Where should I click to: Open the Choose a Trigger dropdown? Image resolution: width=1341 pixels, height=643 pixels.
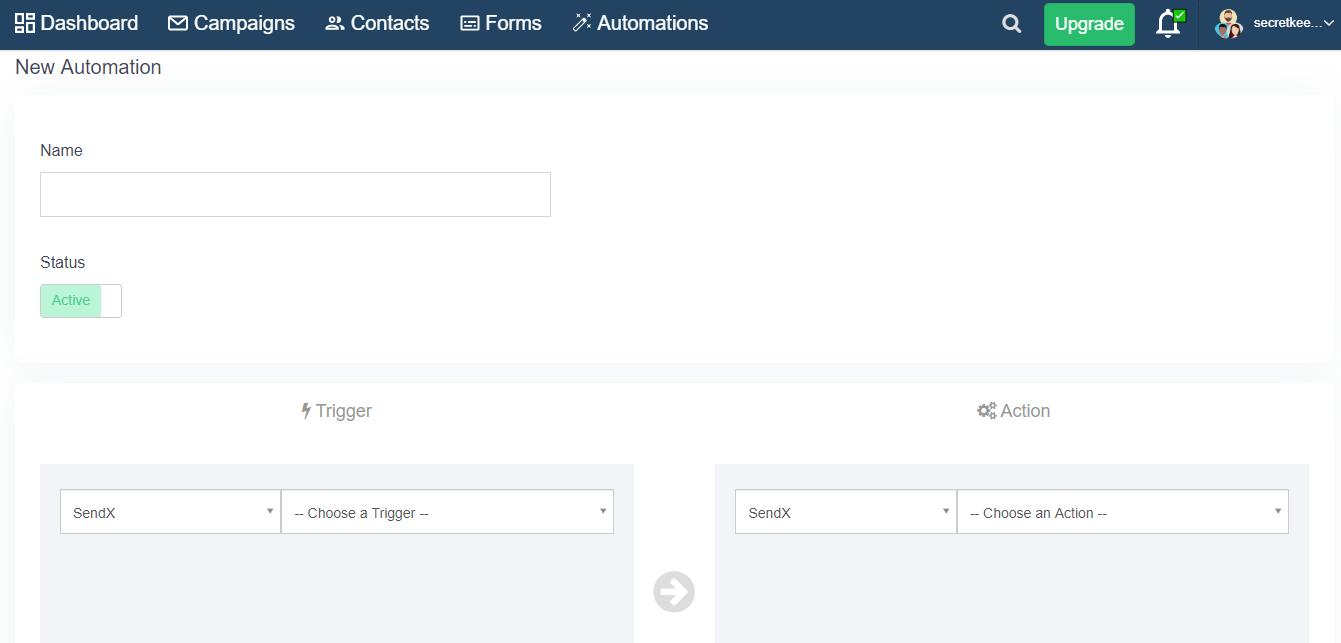[447, 512]
